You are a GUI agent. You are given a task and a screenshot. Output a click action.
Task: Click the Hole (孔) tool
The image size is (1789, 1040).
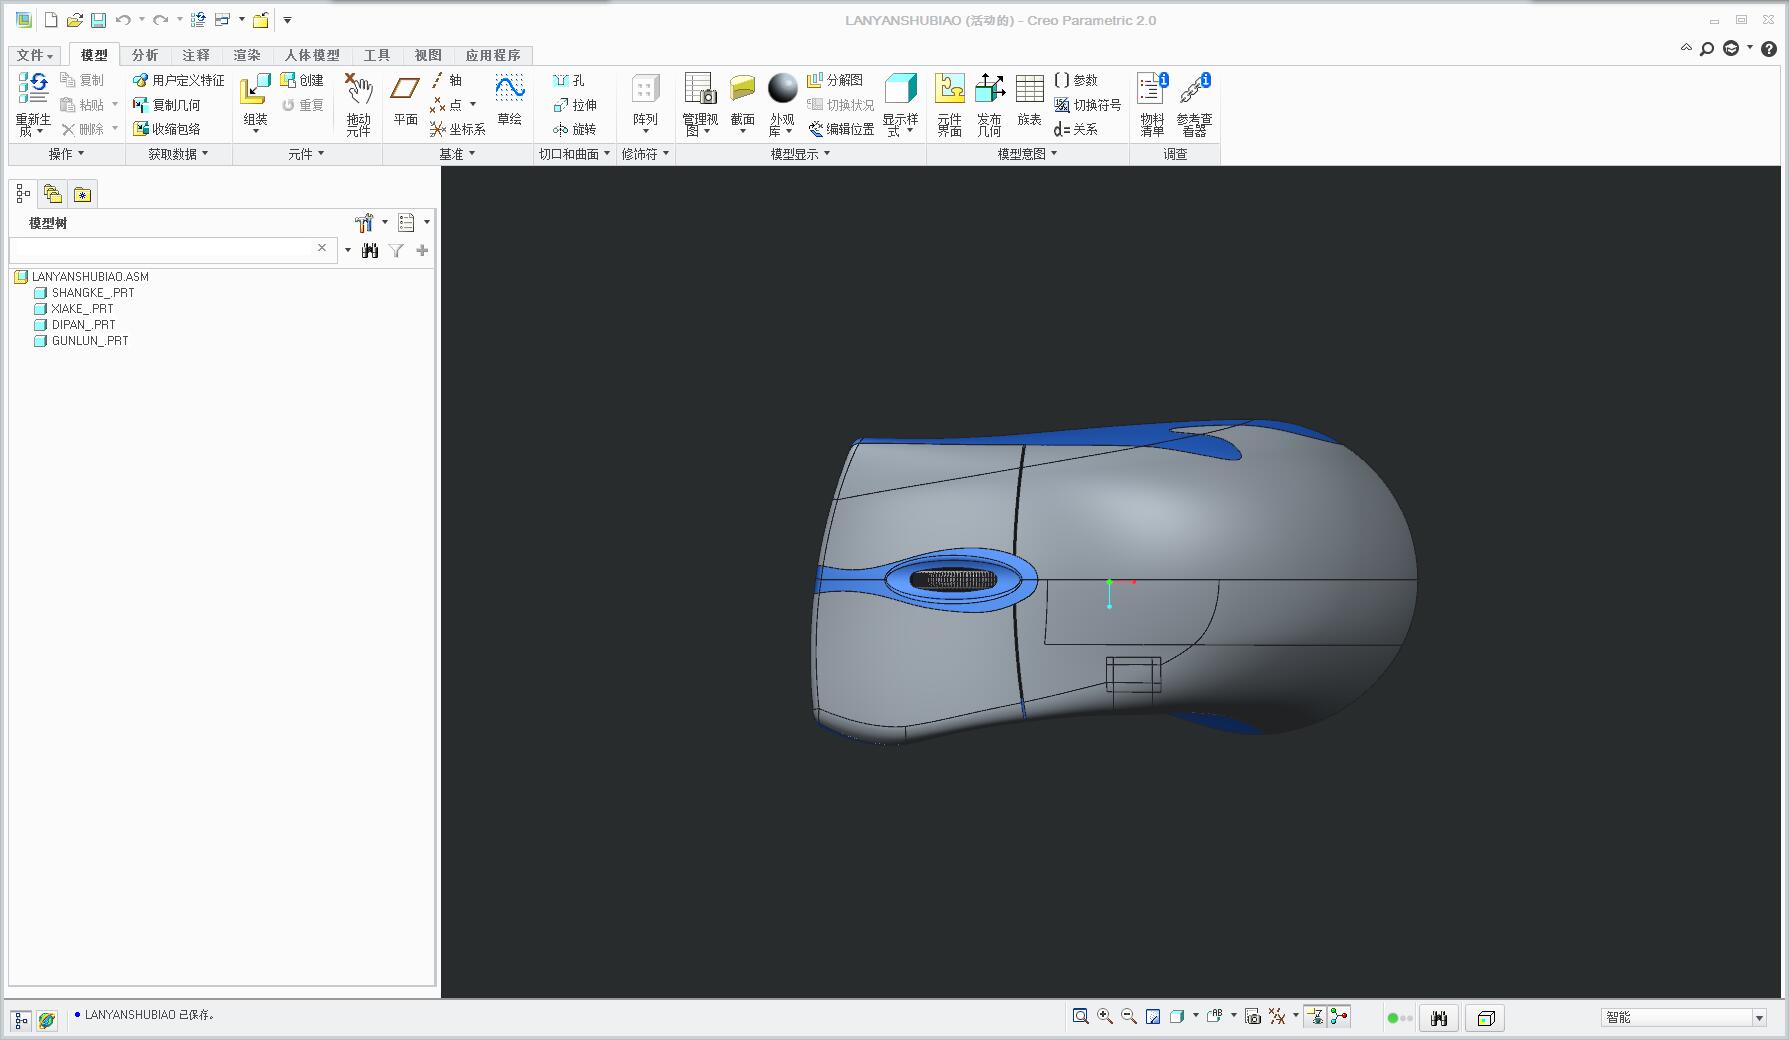click(569, 80)
